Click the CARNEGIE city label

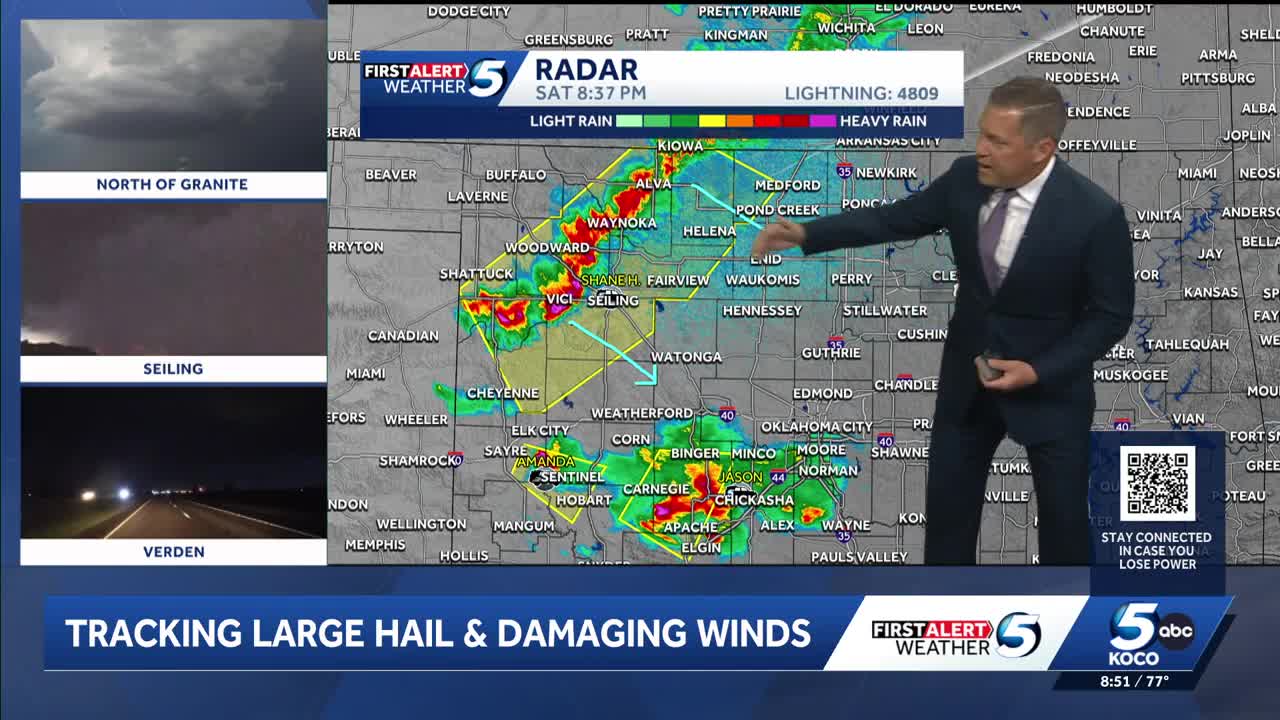656,489
